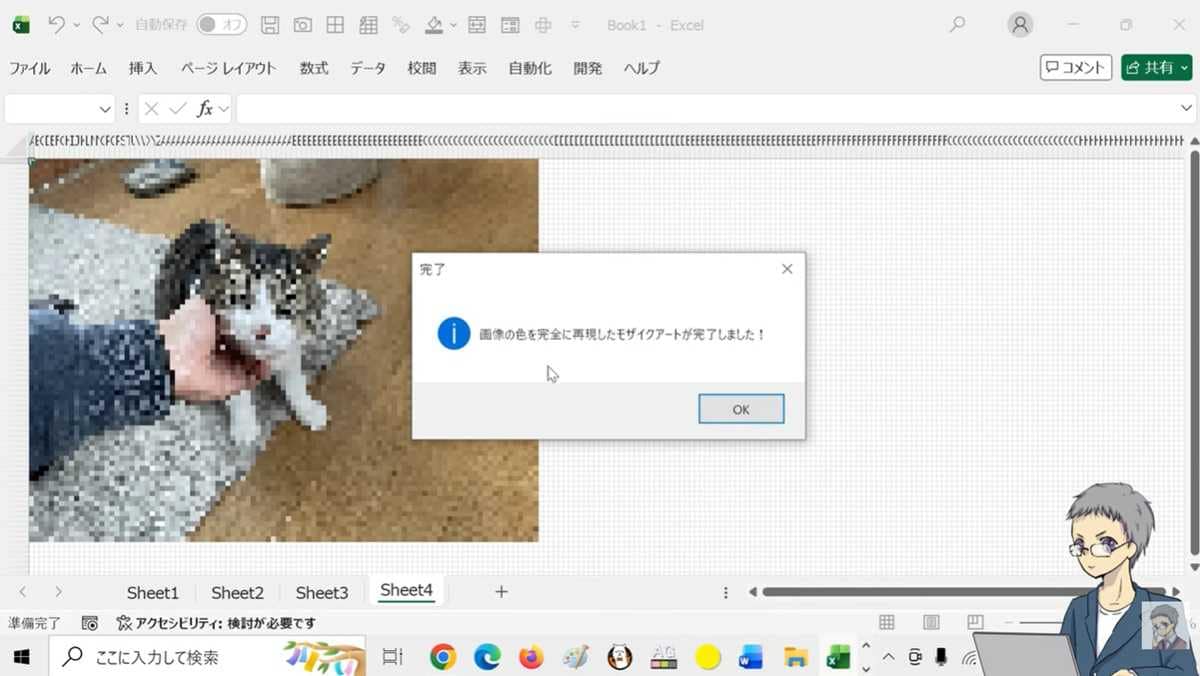Select the Sheet4 tab
The width and height of the screenshot is (1200, 676).
[406, 591]
